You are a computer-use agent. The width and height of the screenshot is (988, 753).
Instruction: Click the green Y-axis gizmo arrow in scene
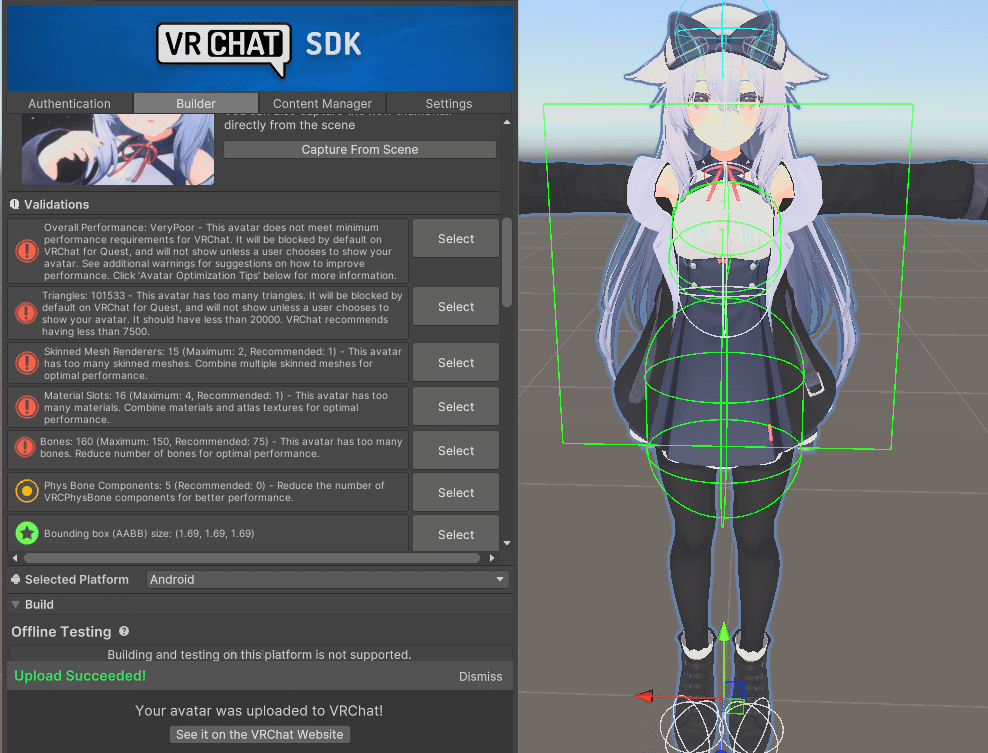tap(724, 632)
